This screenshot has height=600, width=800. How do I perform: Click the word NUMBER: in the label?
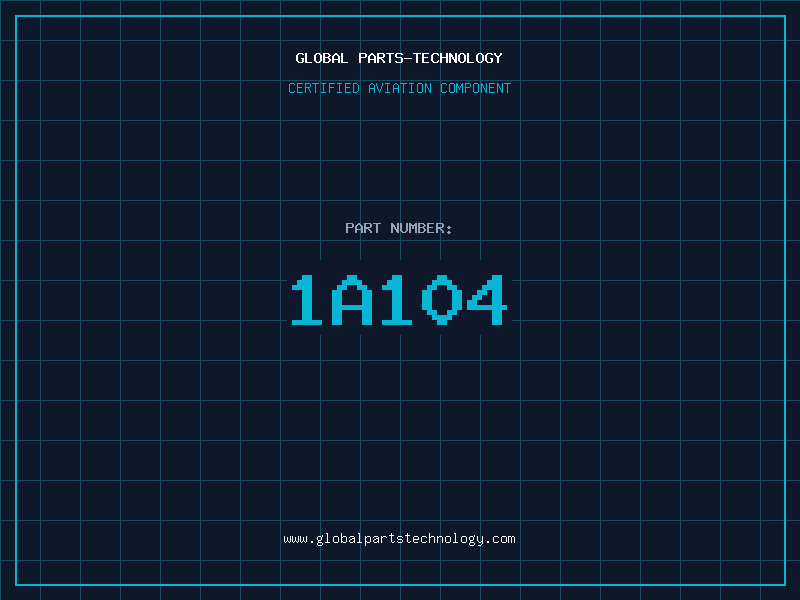click(x=421, y=228)
